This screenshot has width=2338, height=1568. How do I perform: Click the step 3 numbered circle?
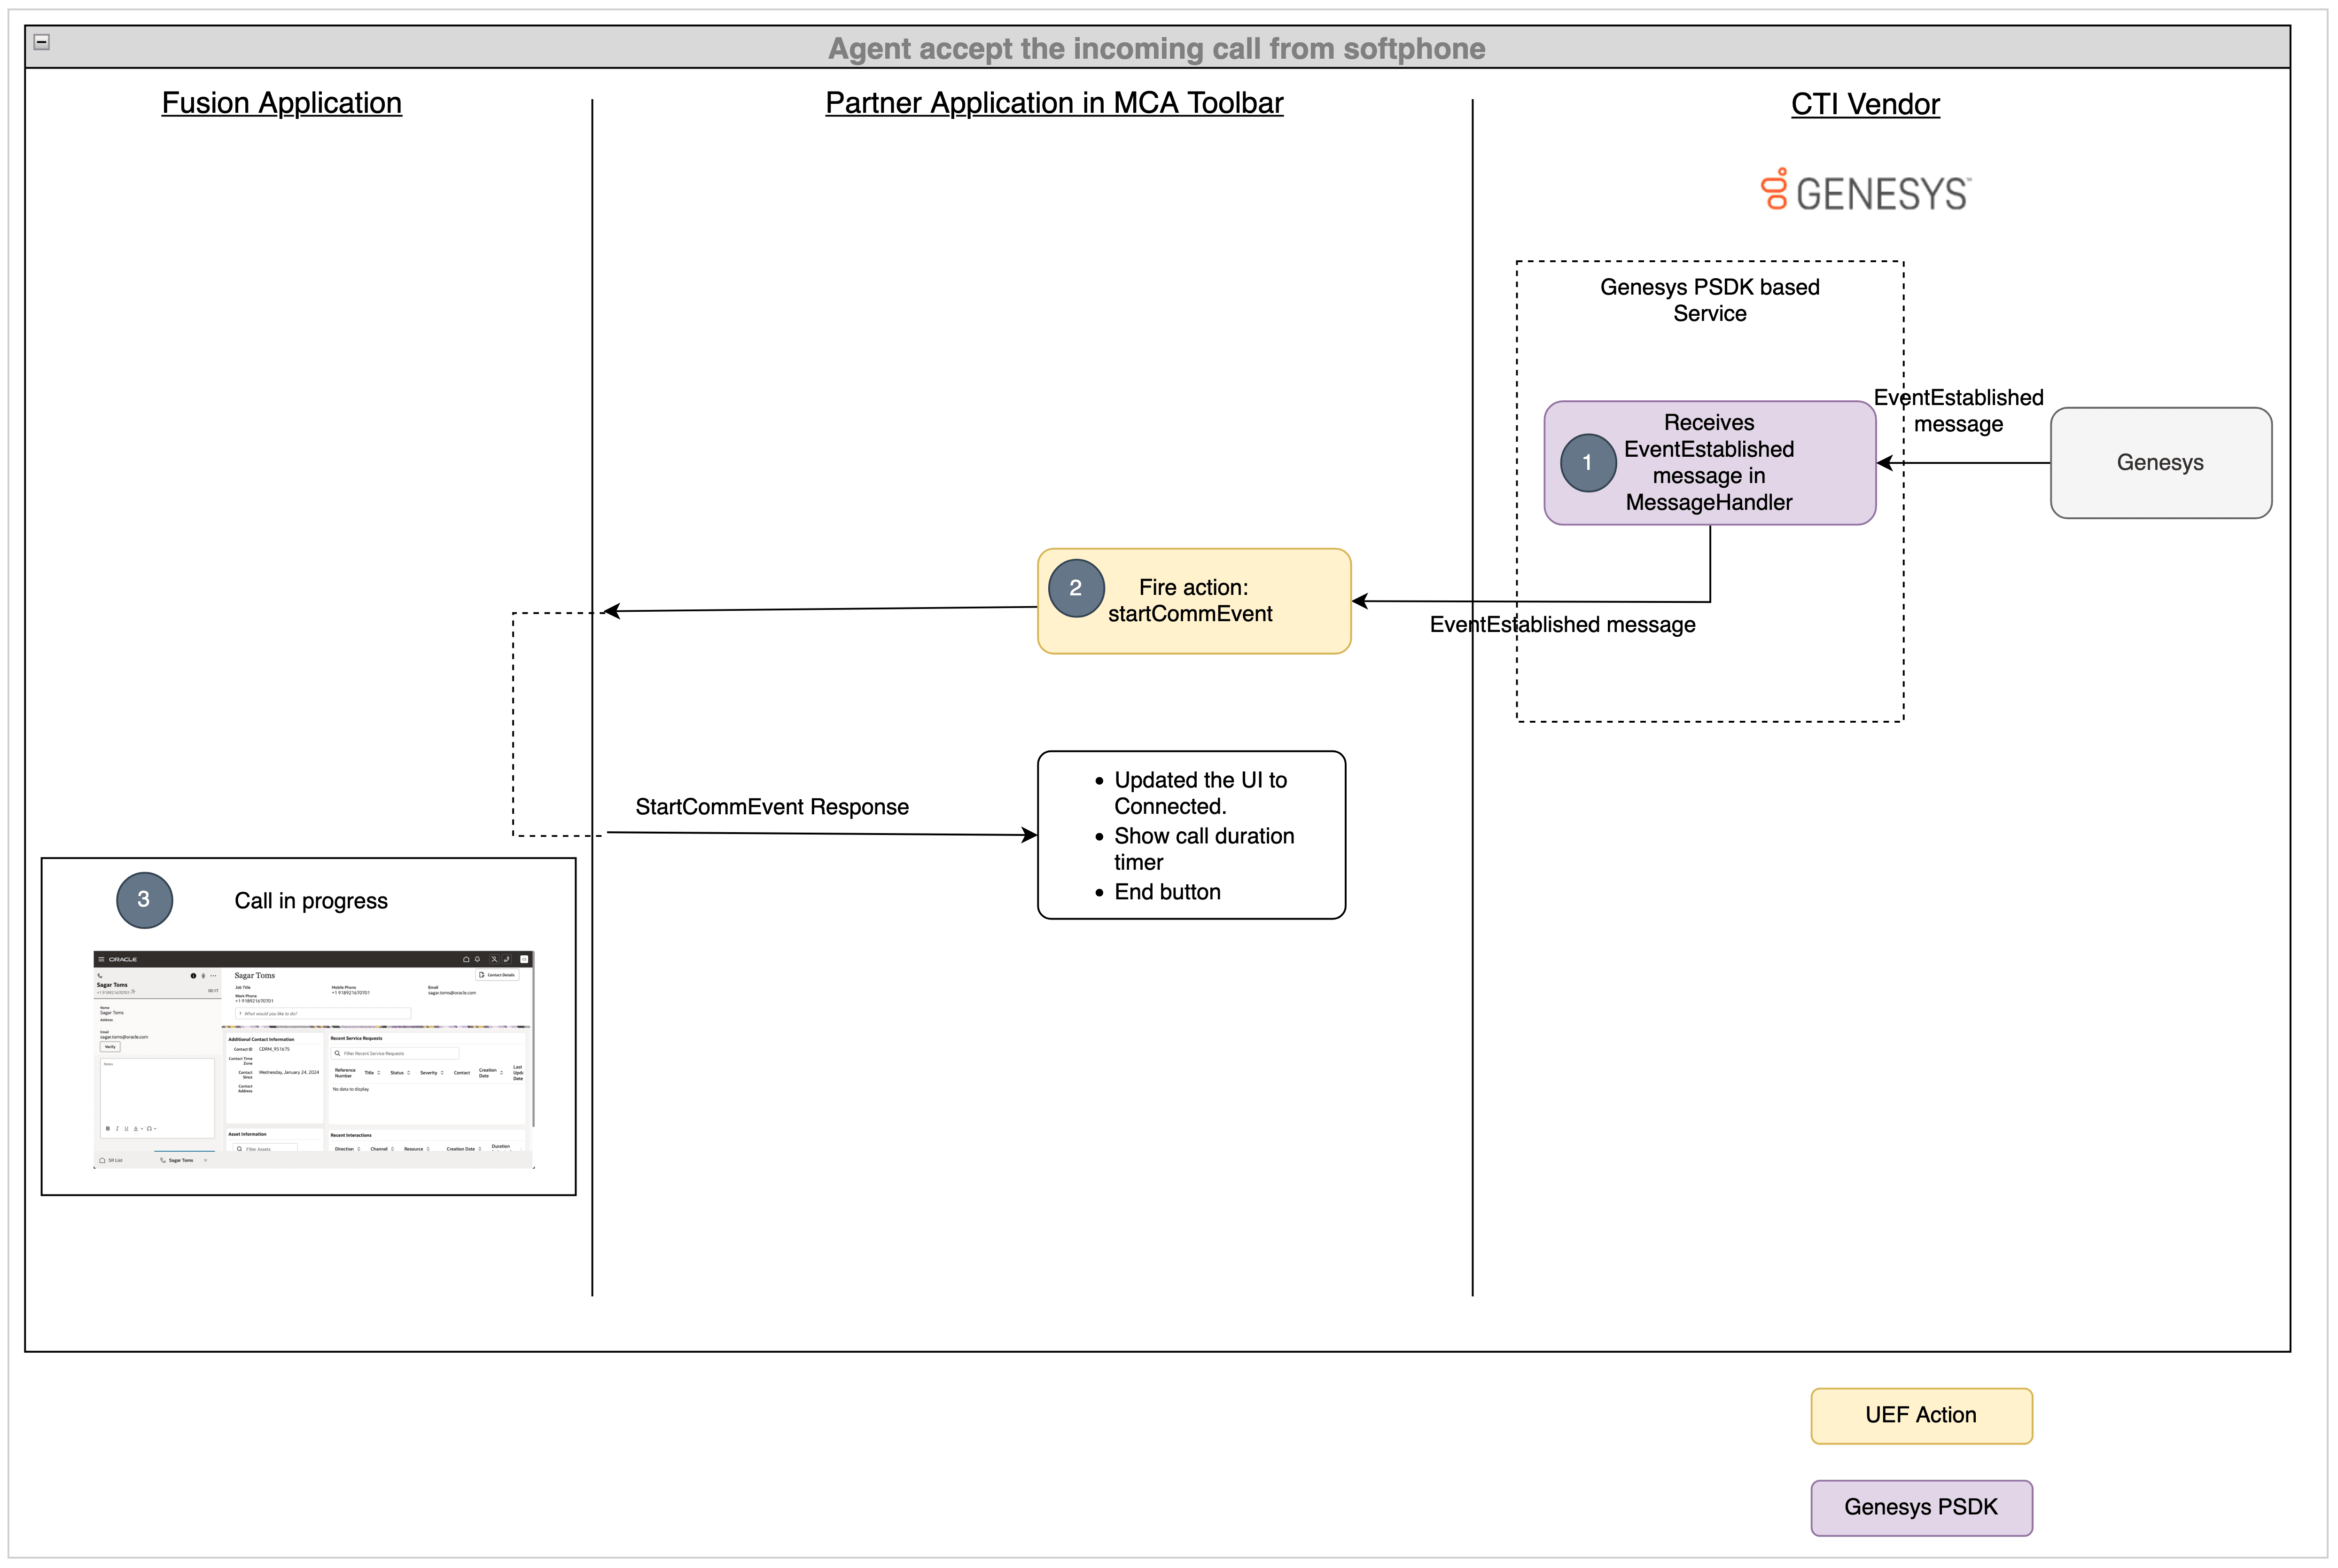[144, 899]
